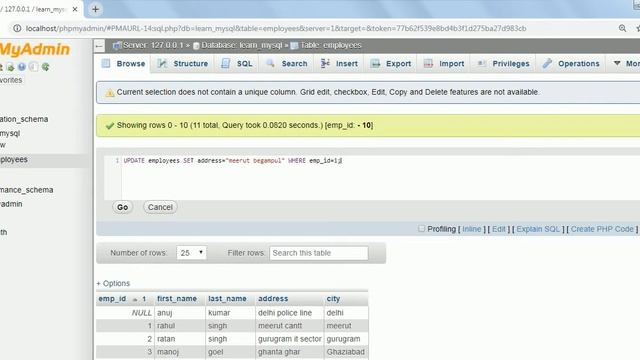
Task: Click the browser zoom magnifier icon
Action: (622, 28)
